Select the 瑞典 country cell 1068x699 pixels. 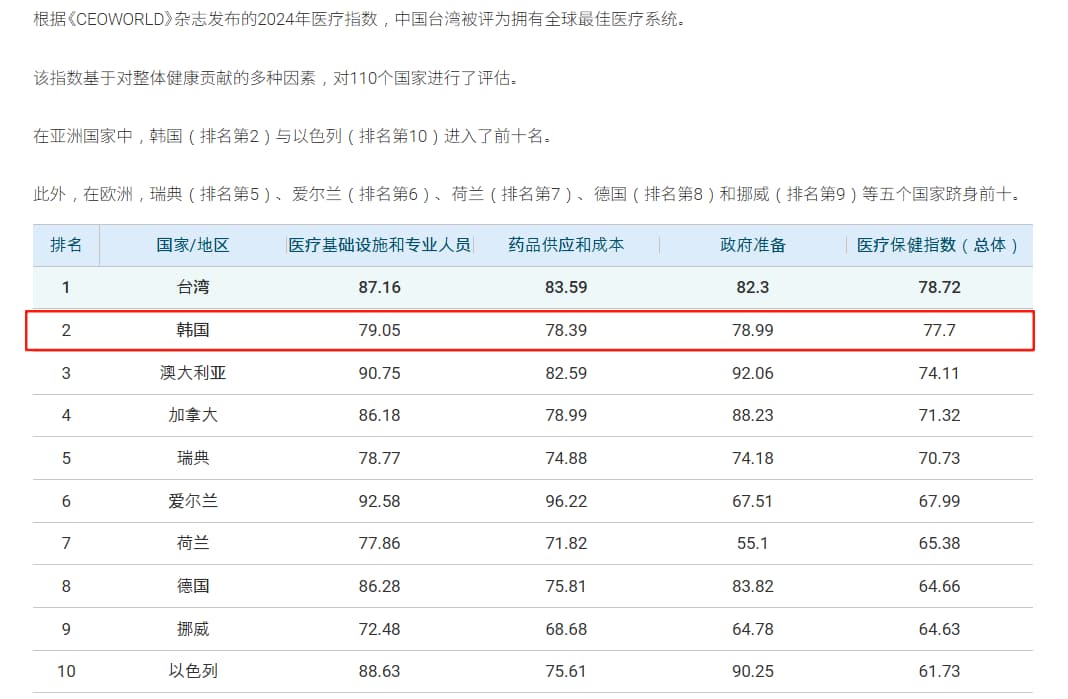(193, 459)
